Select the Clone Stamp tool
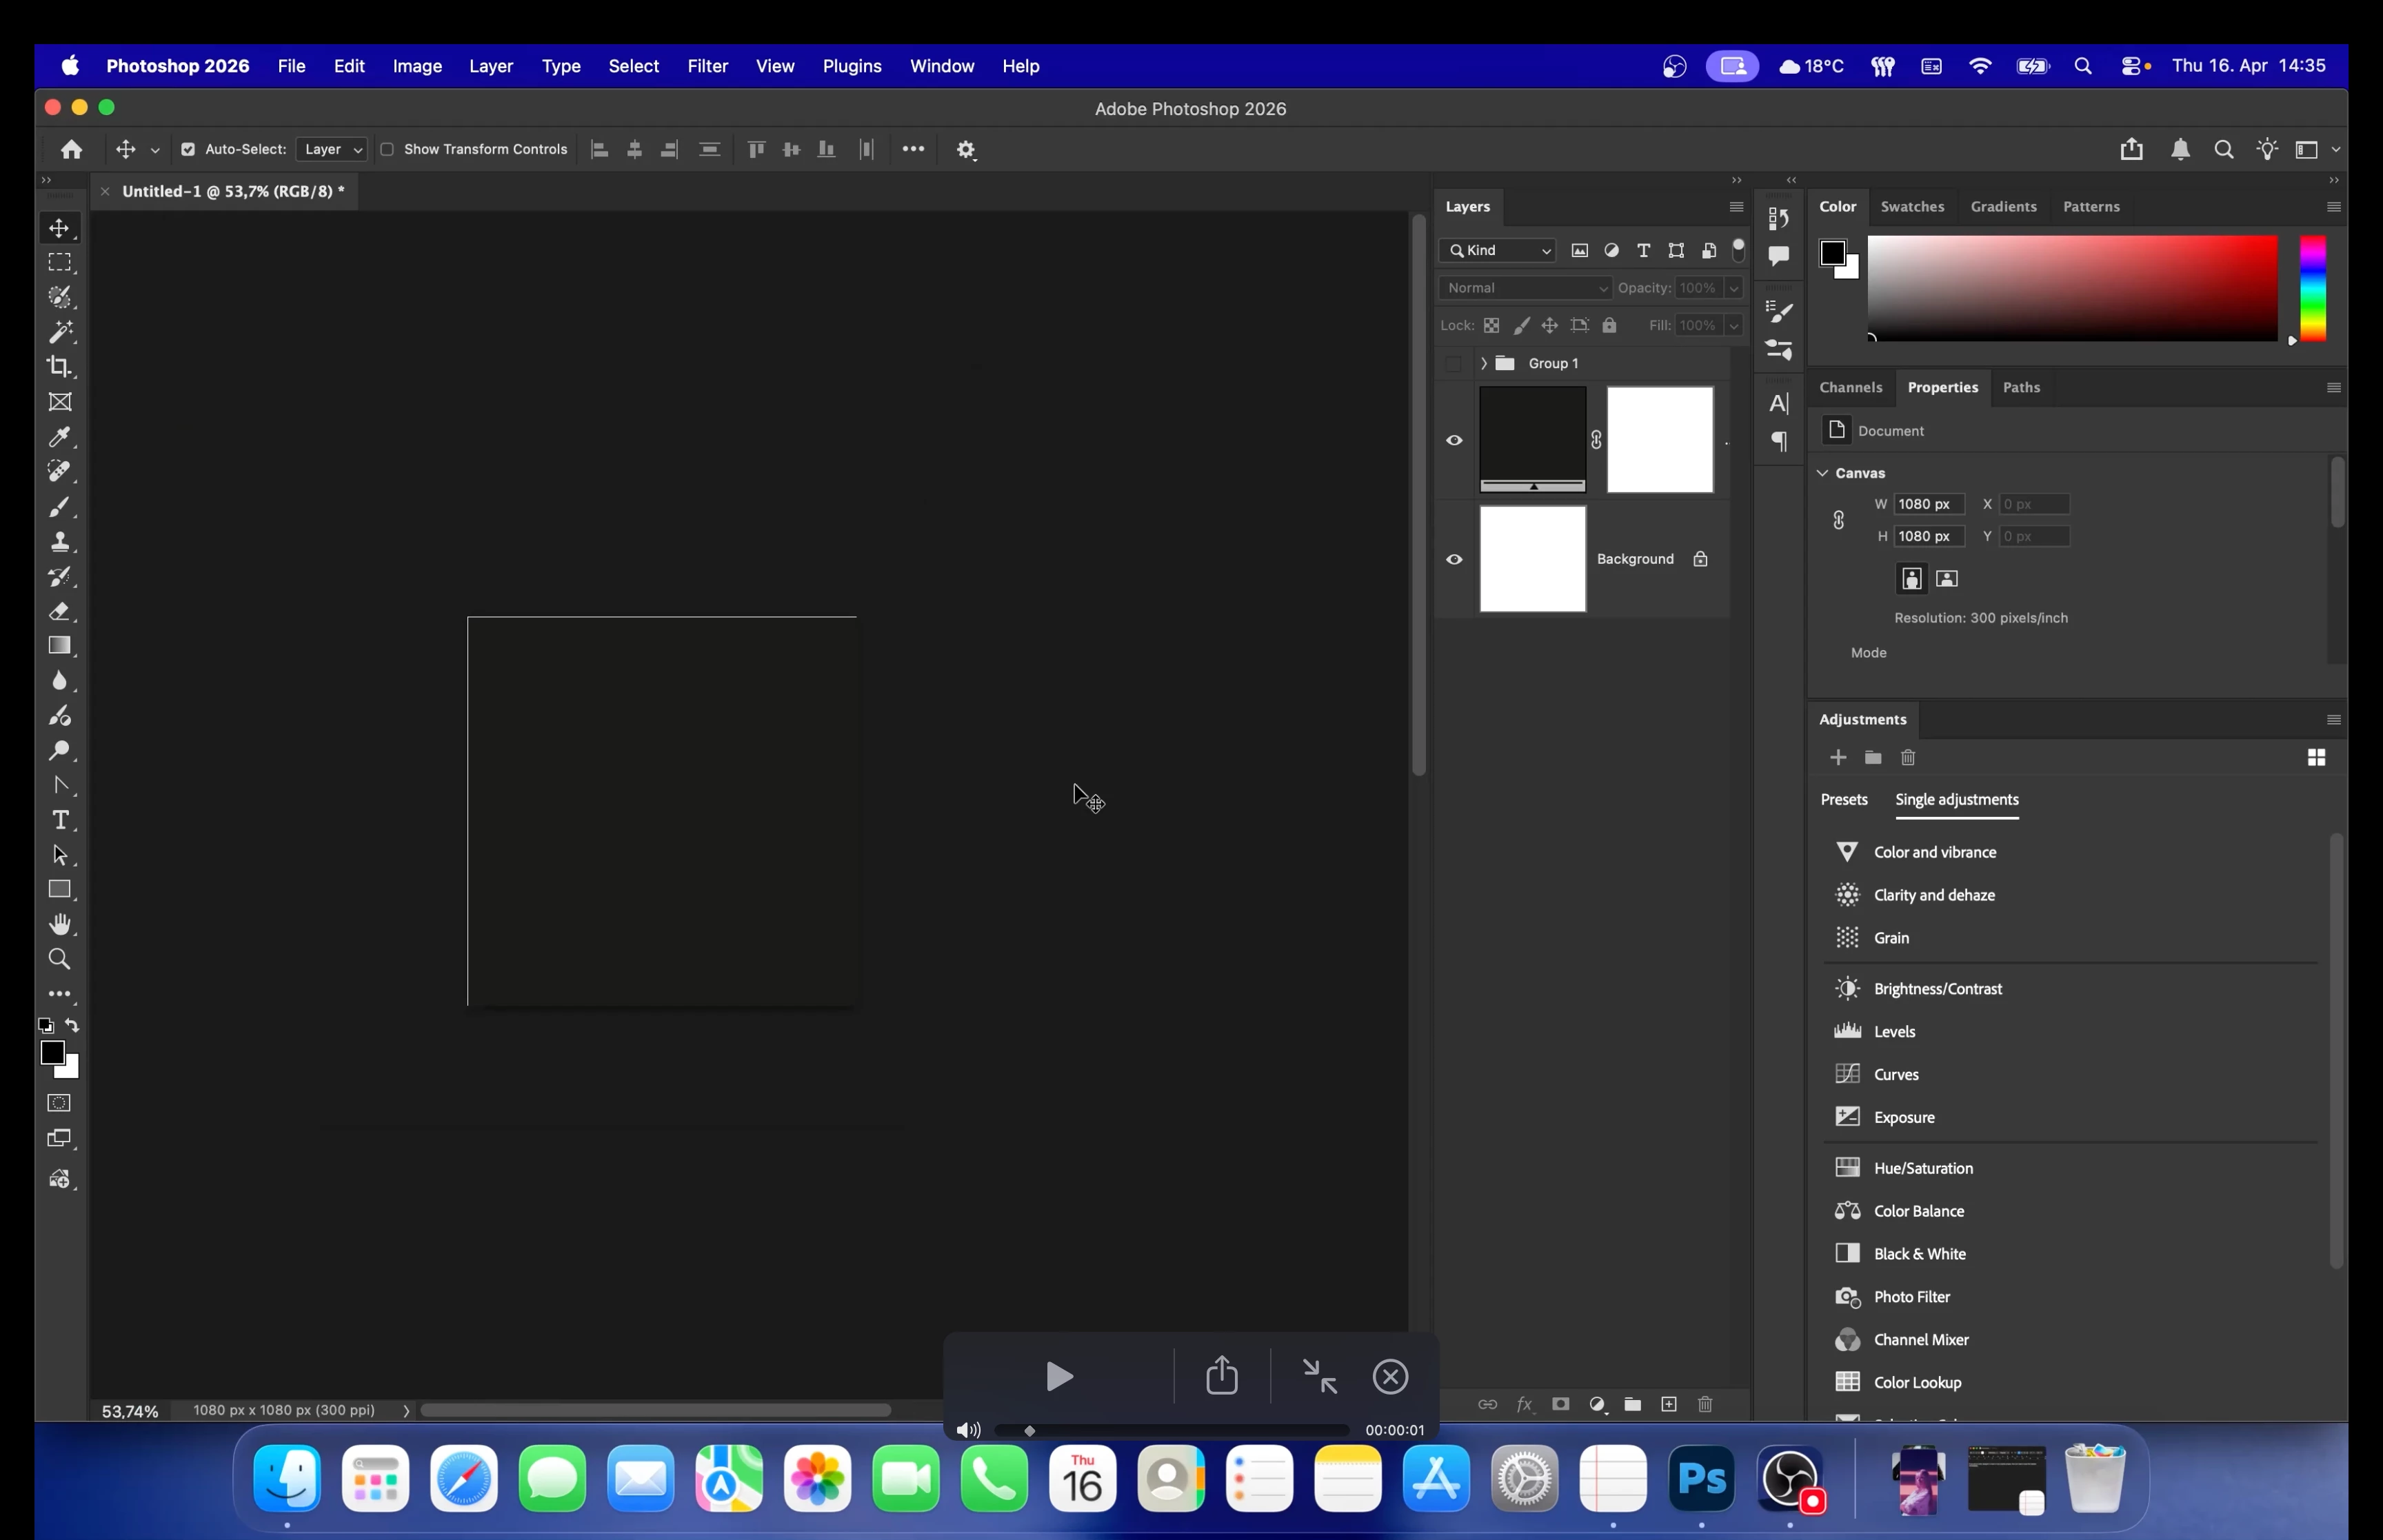Screen dimensions: 2383x1540 [60, 542]
